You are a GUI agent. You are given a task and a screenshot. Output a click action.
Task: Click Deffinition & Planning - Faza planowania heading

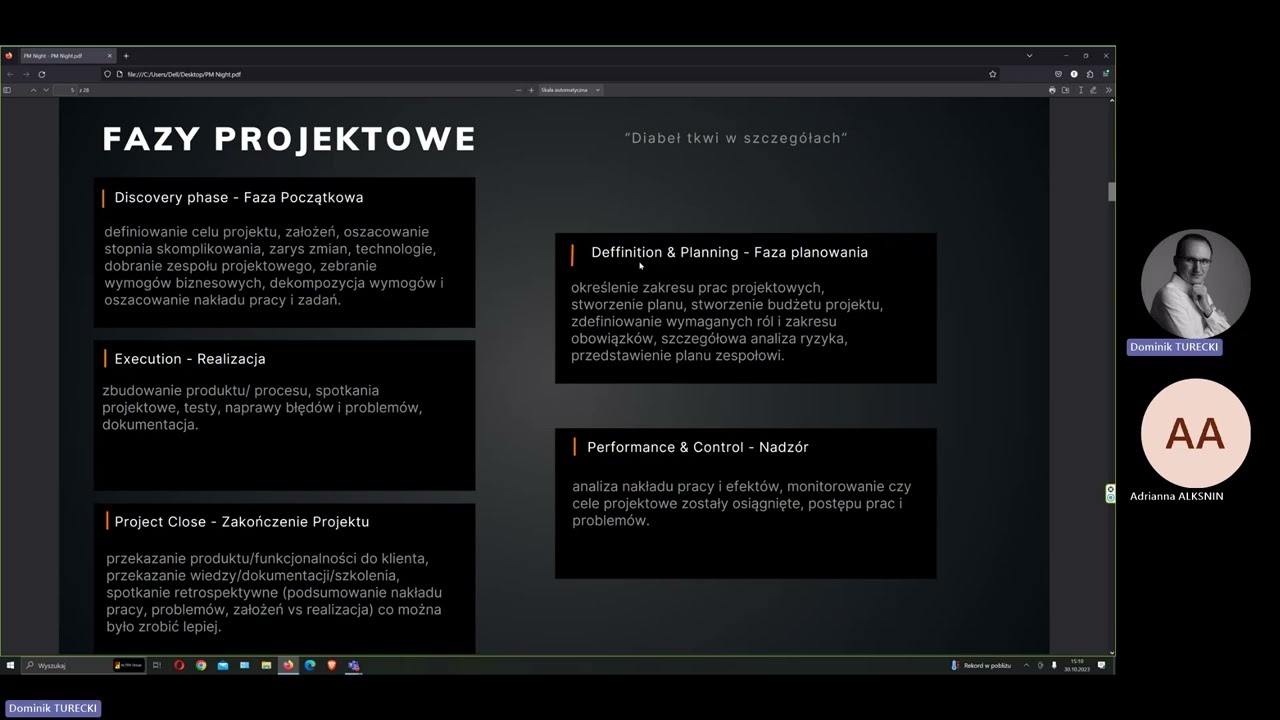click(729, 253)
